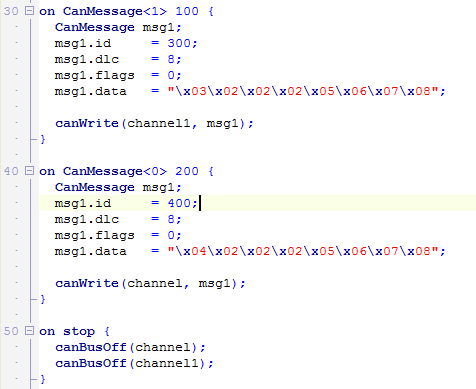Click the line number 50 in gutter

(x=11, y=331)
